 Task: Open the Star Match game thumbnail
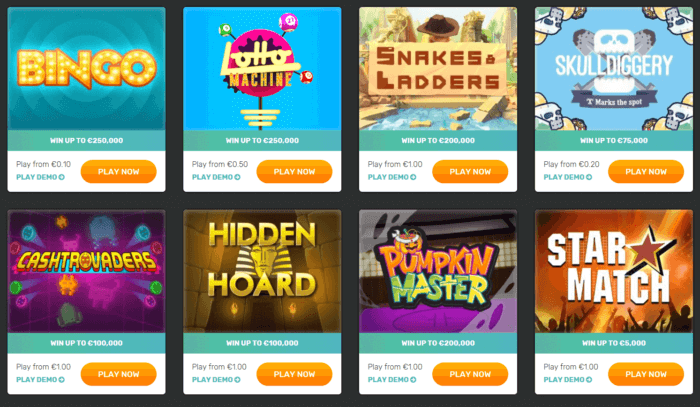point(614,271)
